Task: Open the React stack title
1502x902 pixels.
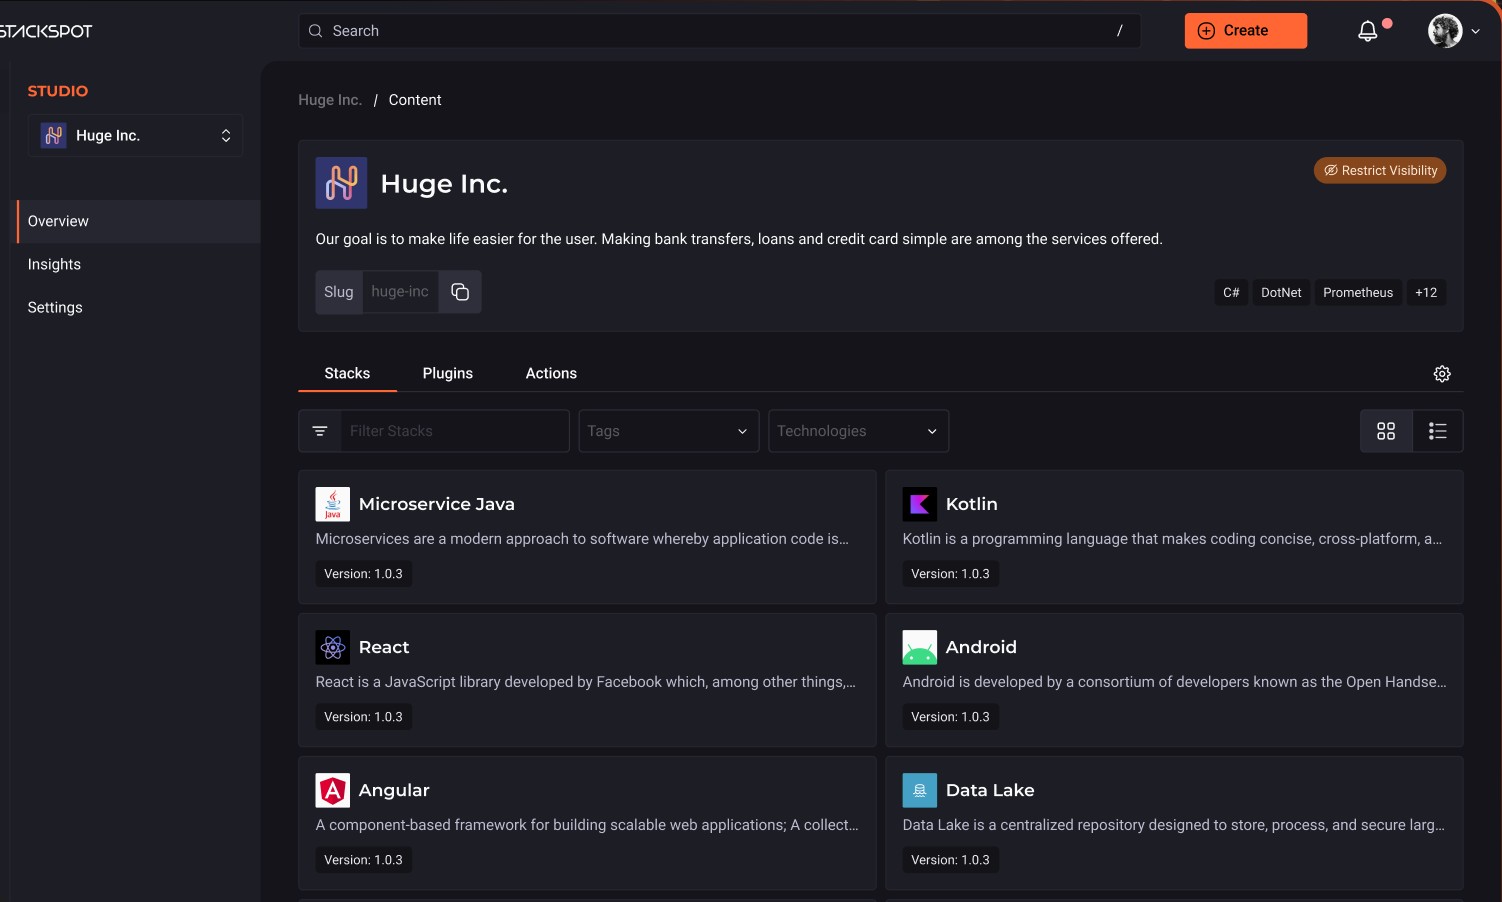Action: (384, 647)
